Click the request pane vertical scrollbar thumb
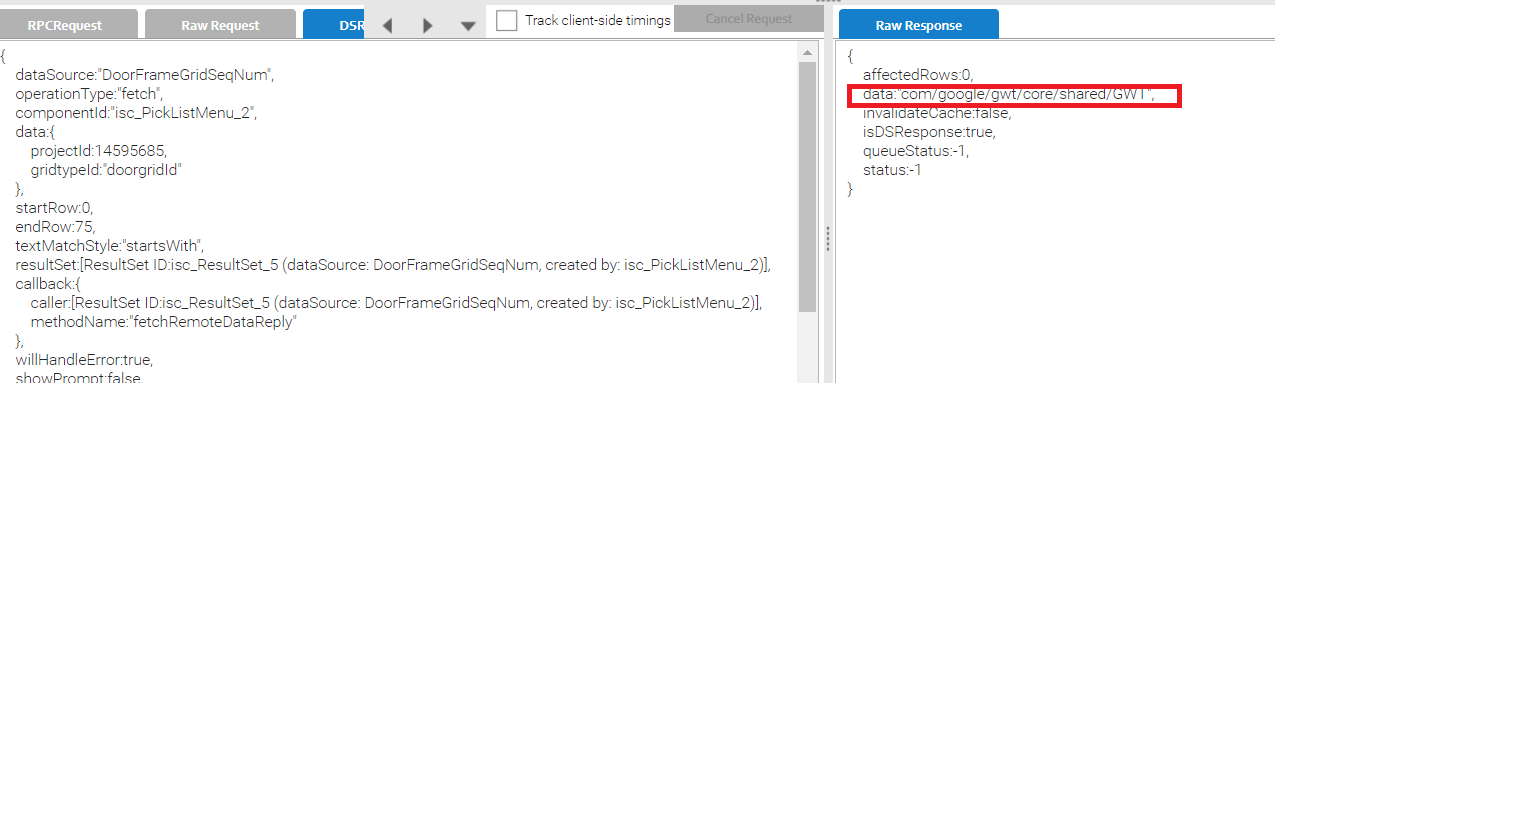 807,185
